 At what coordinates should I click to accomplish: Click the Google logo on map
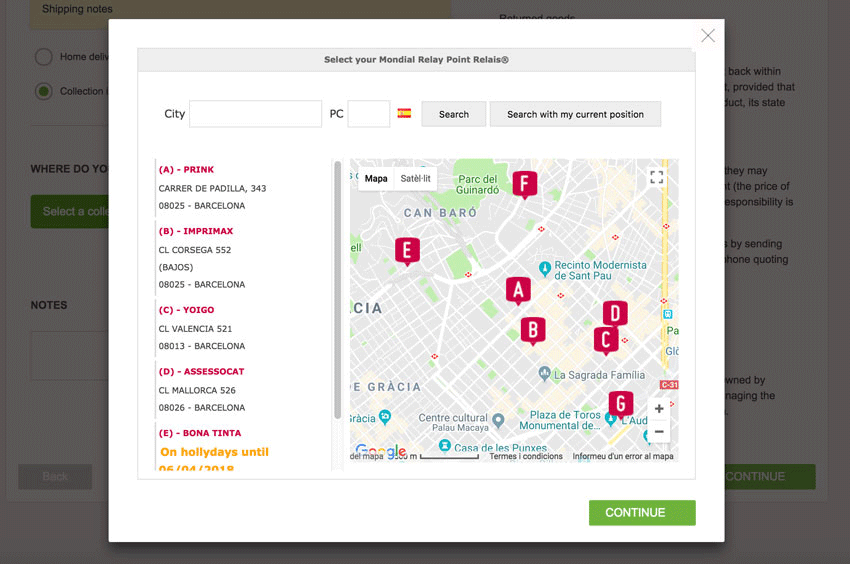(x=381, y=451)
